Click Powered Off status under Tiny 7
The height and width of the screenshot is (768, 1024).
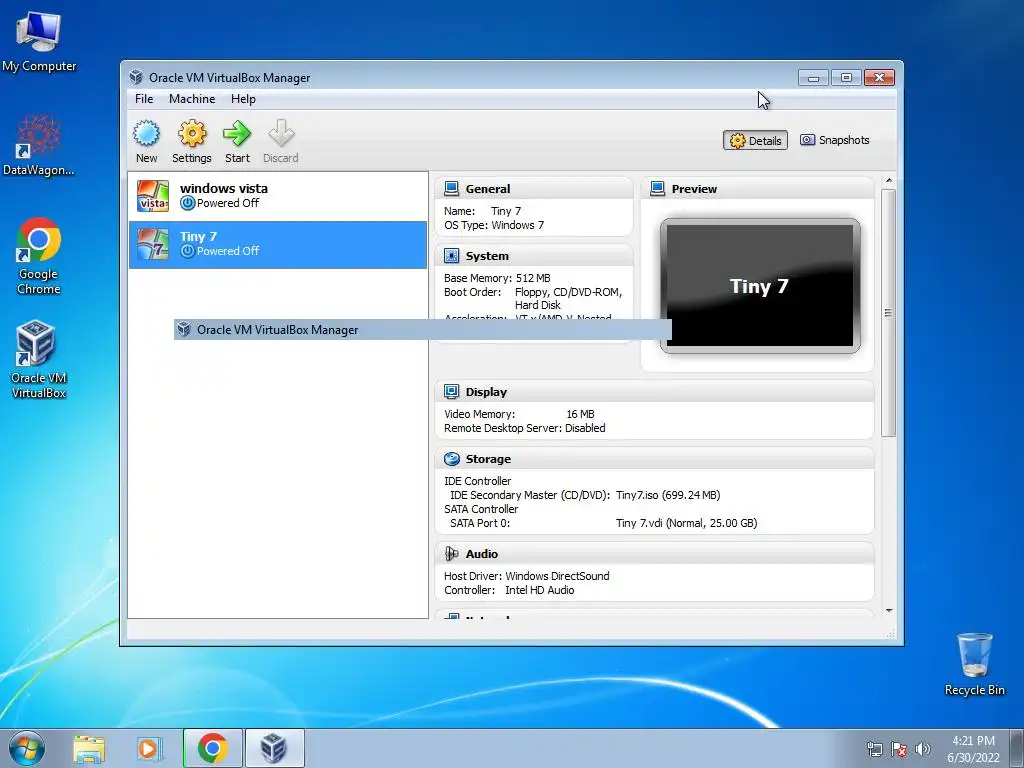coord(227,251)
